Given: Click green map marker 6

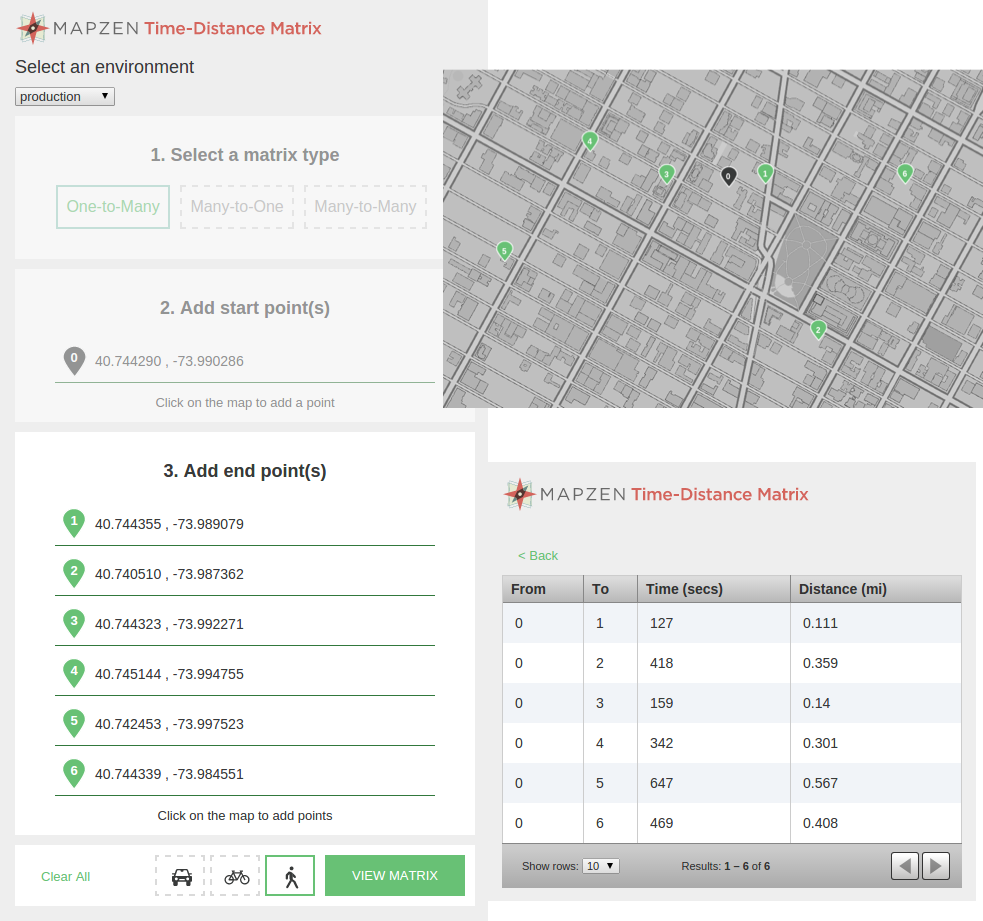Looking at the screenshot, I should point(905,173).
